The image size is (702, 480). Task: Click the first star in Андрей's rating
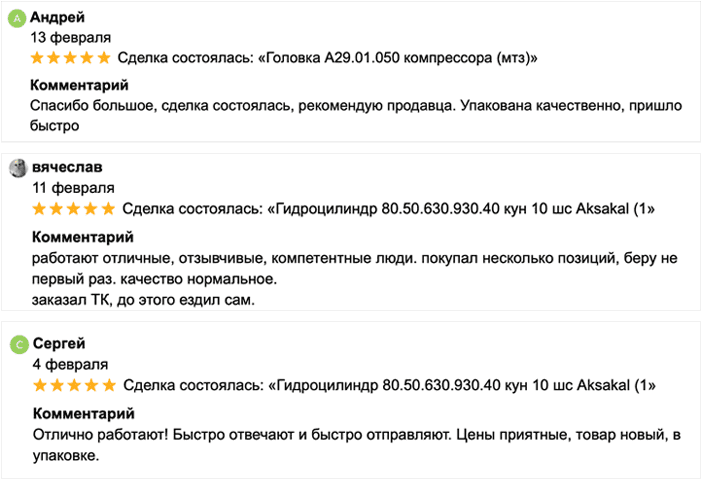[x=39, y=57]
